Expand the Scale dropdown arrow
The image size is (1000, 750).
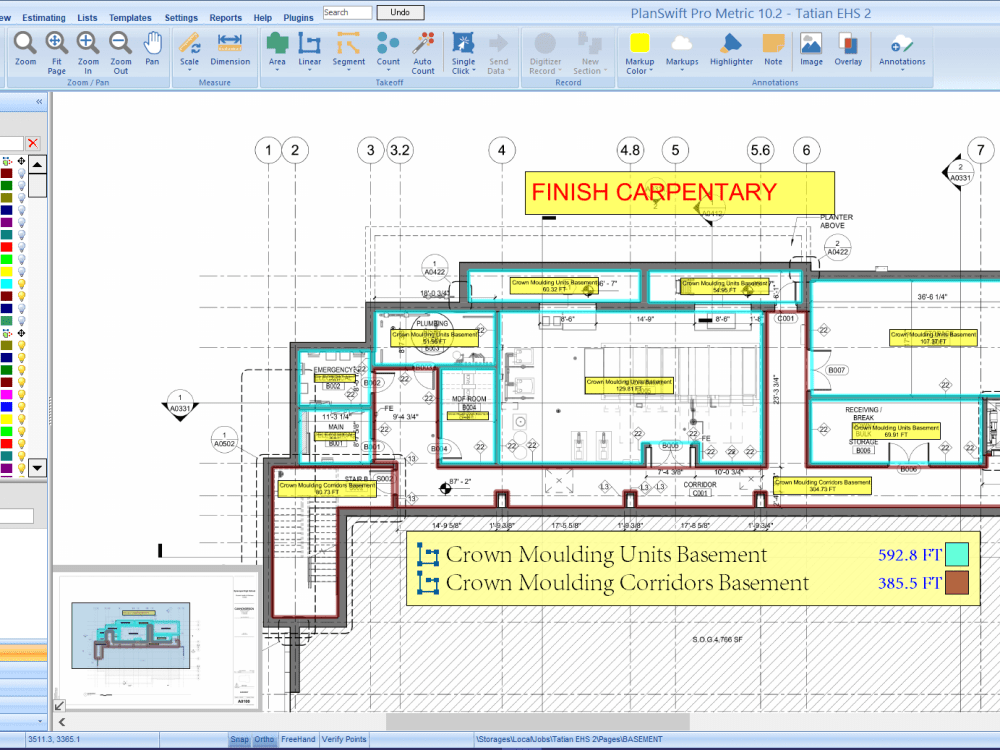coord(189,71)
